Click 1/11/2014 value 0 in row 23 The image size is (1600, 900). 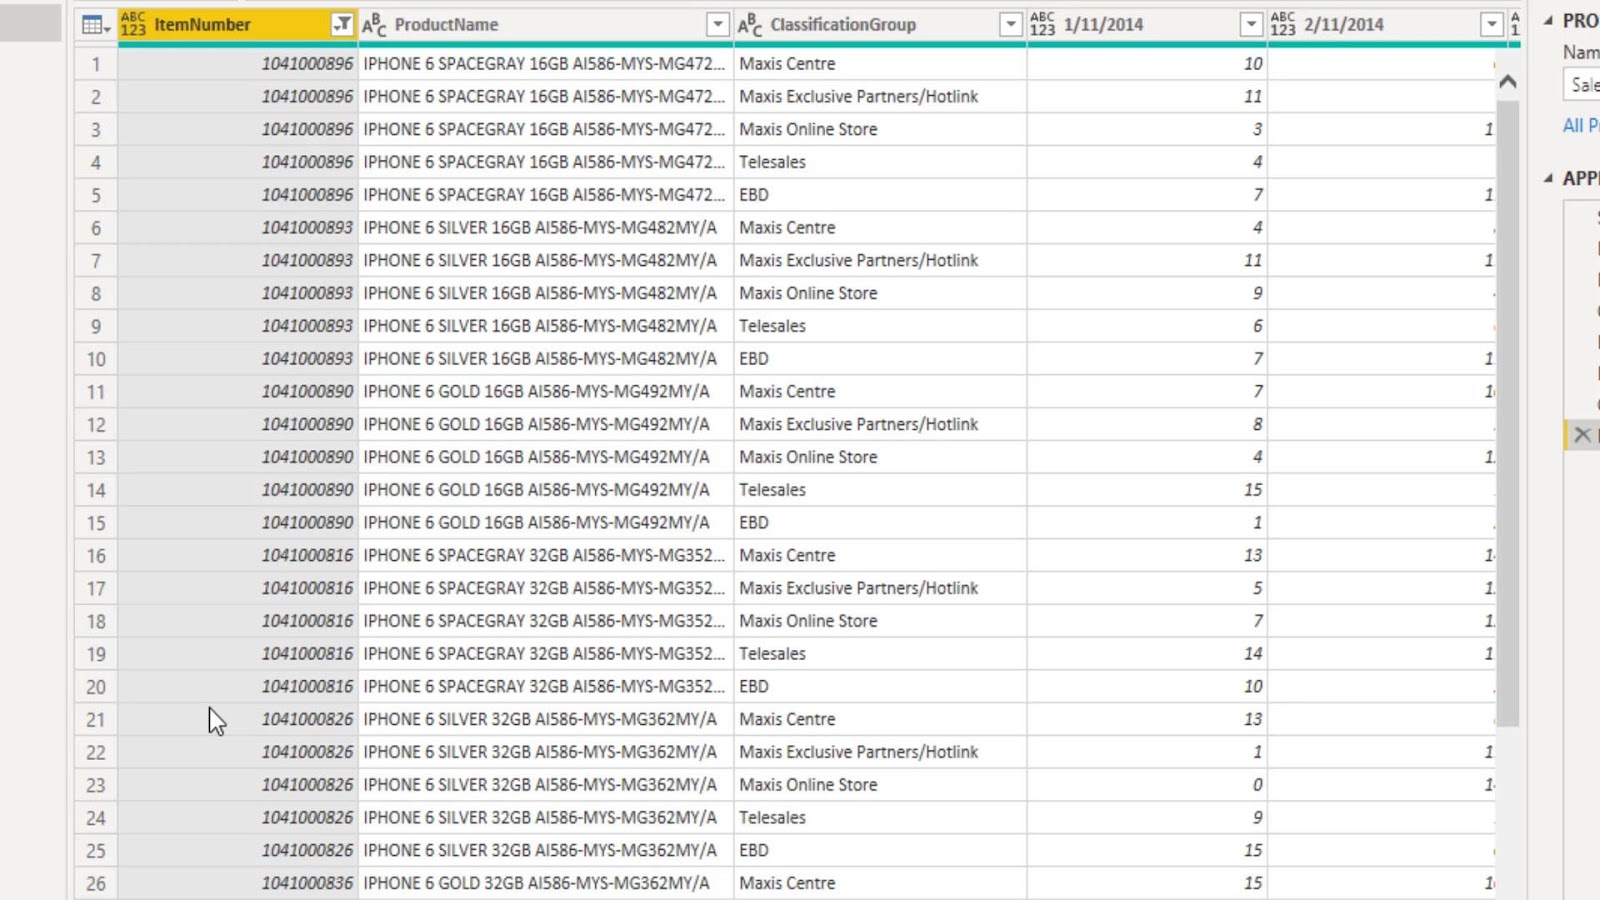pyautogui.click(x=1147, y=785)
